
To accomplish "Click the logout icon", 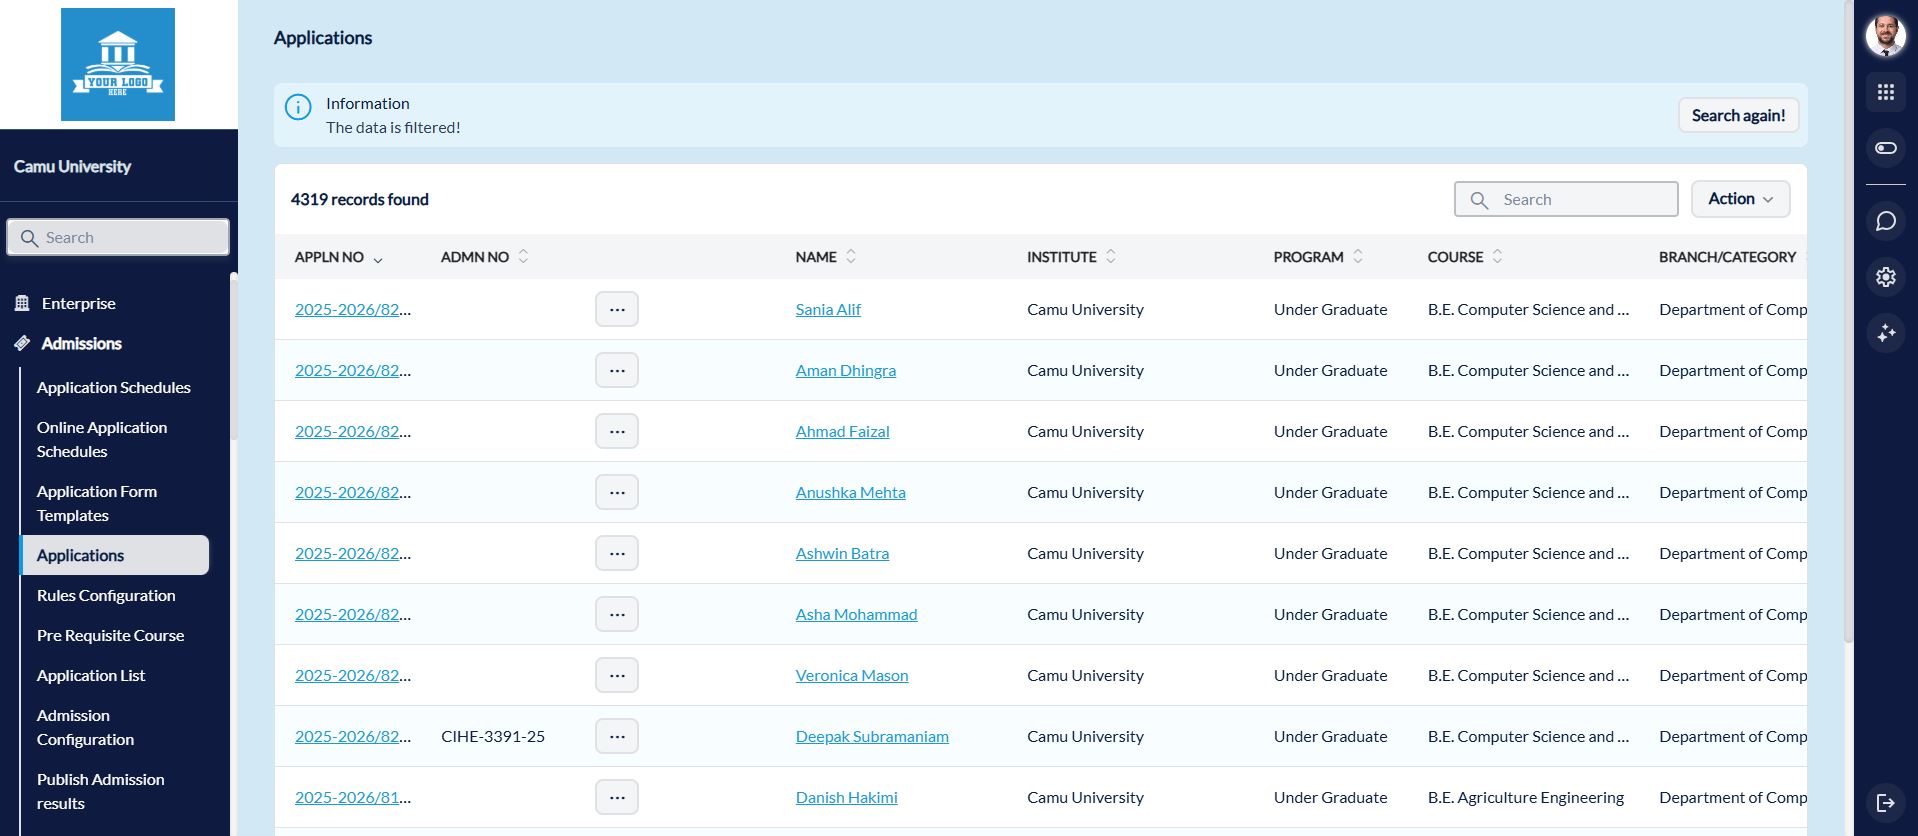I will (1885, 802).
